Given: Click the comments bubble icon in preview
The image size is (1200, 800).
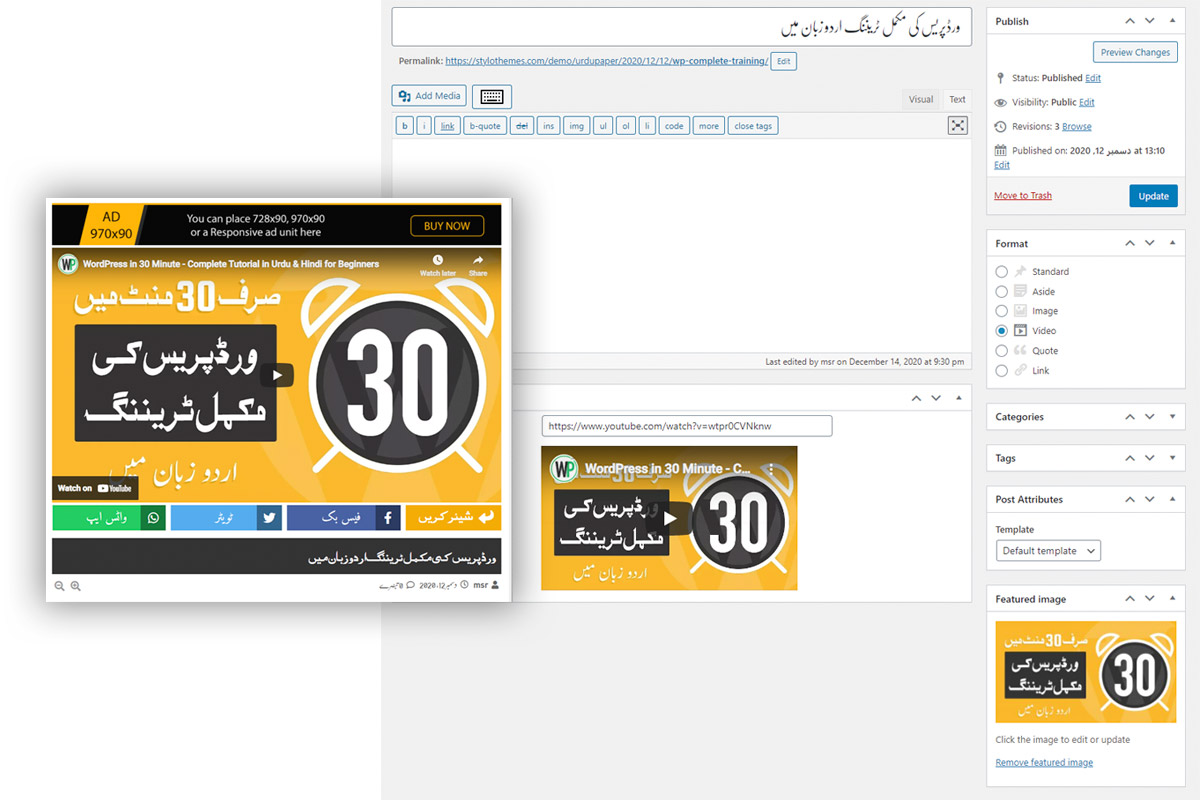Looking at the screenshot, I should (410, 585).
